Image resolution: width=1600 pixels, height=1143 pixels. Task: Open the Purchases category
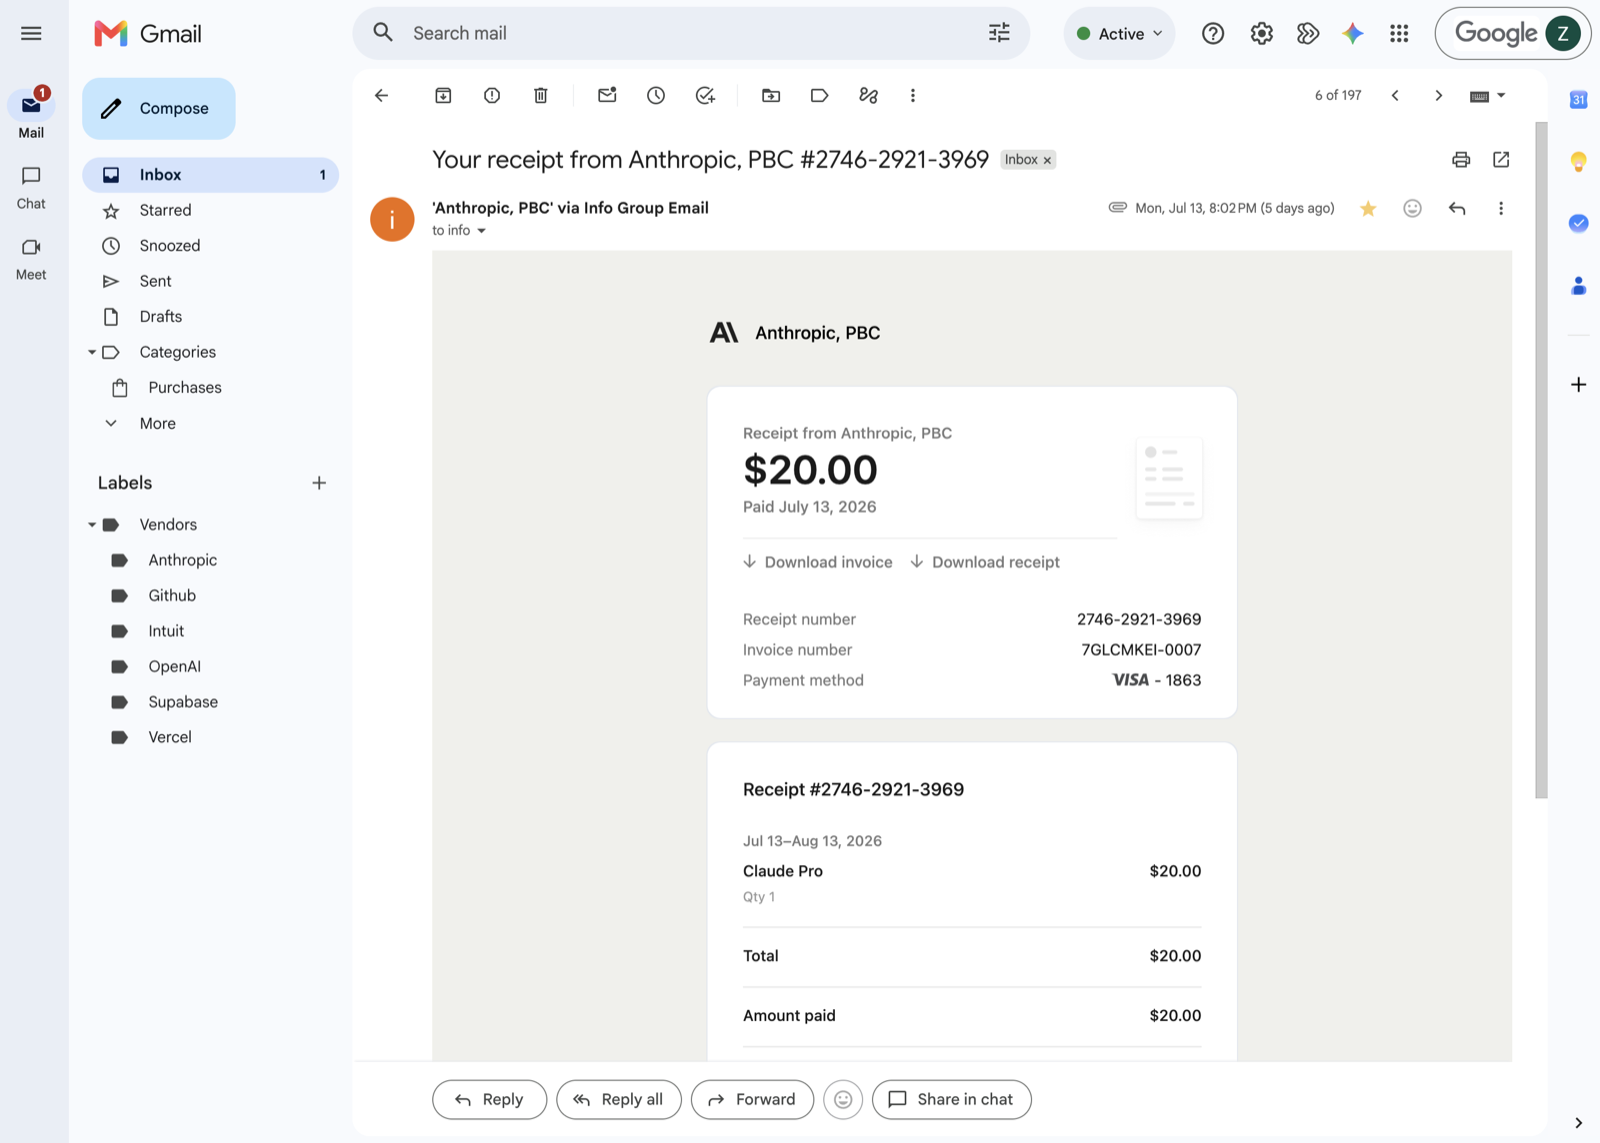pos(210,387)
